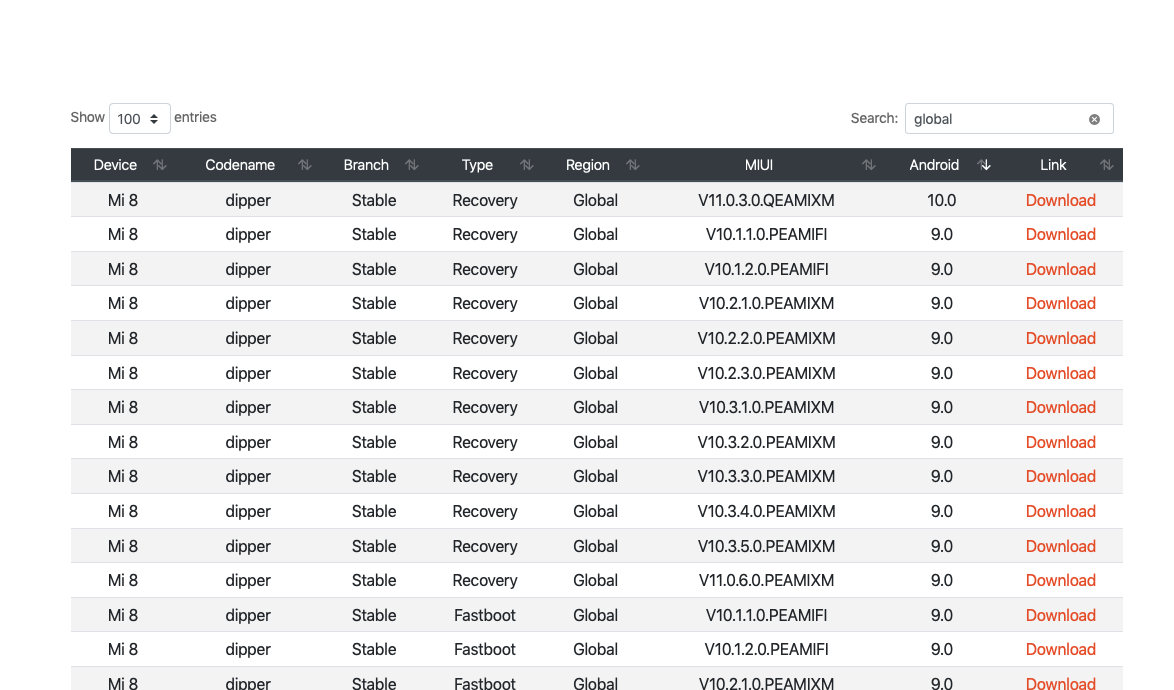Sort table by Android column
This screenshot has width=1174, height=690.
984,165
